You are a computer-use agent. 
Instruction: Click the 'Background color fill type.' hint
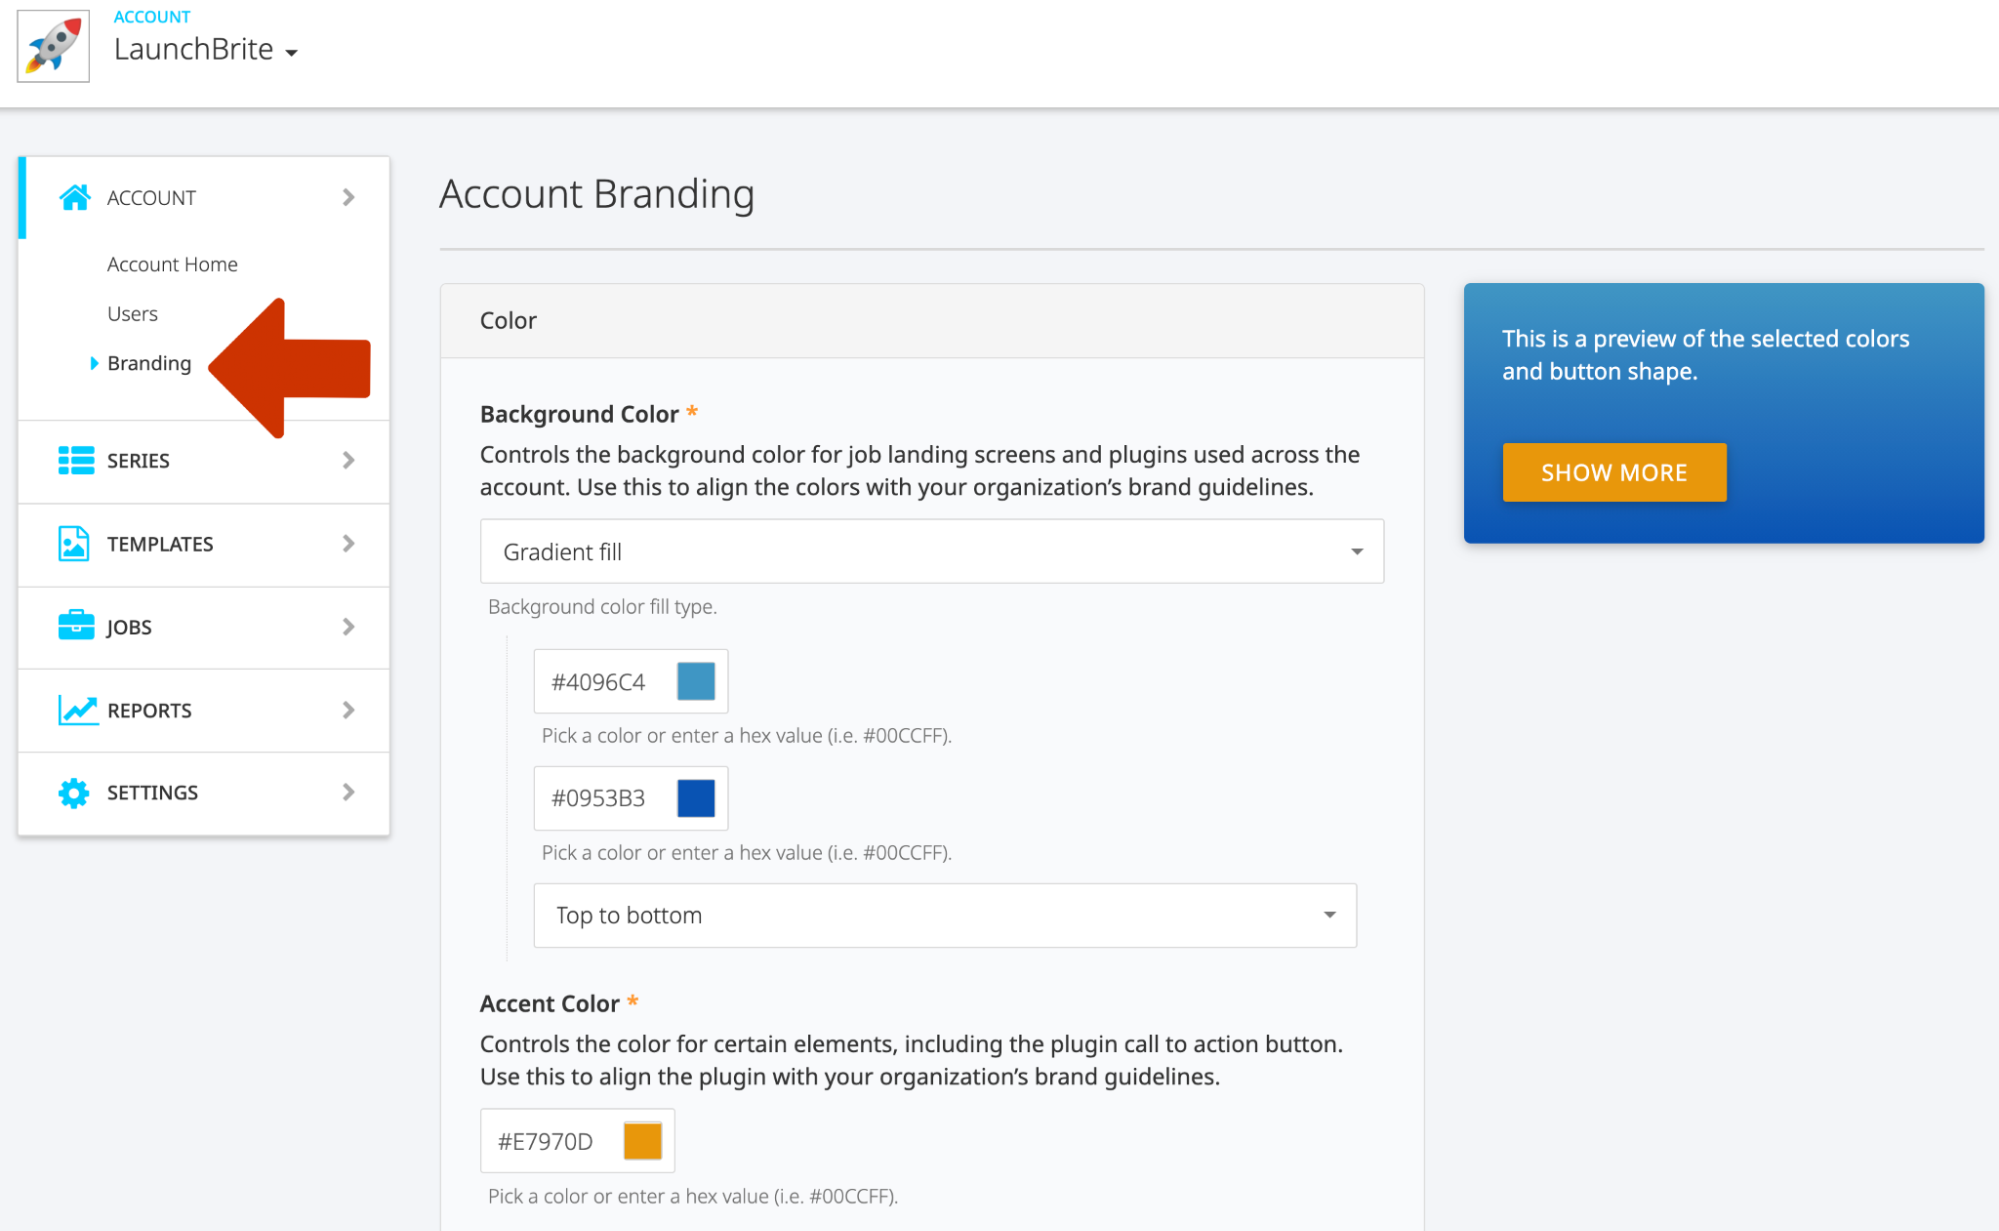602,607
